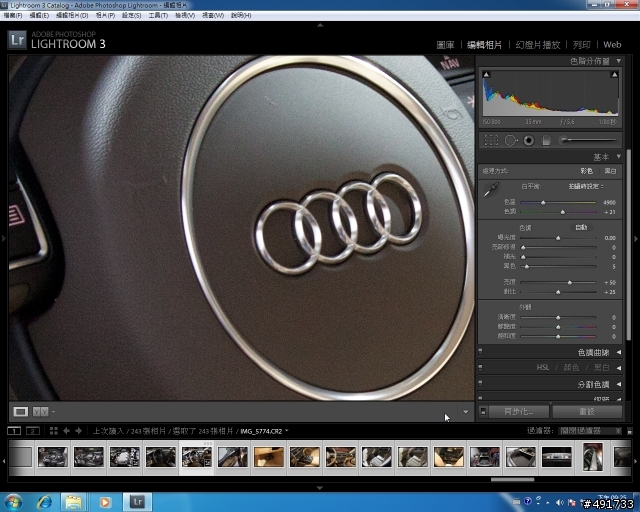This screenshot has width=640, height=512.
Task: Open Windows Explorer folder taskbar icon
Action: point(73,502)
